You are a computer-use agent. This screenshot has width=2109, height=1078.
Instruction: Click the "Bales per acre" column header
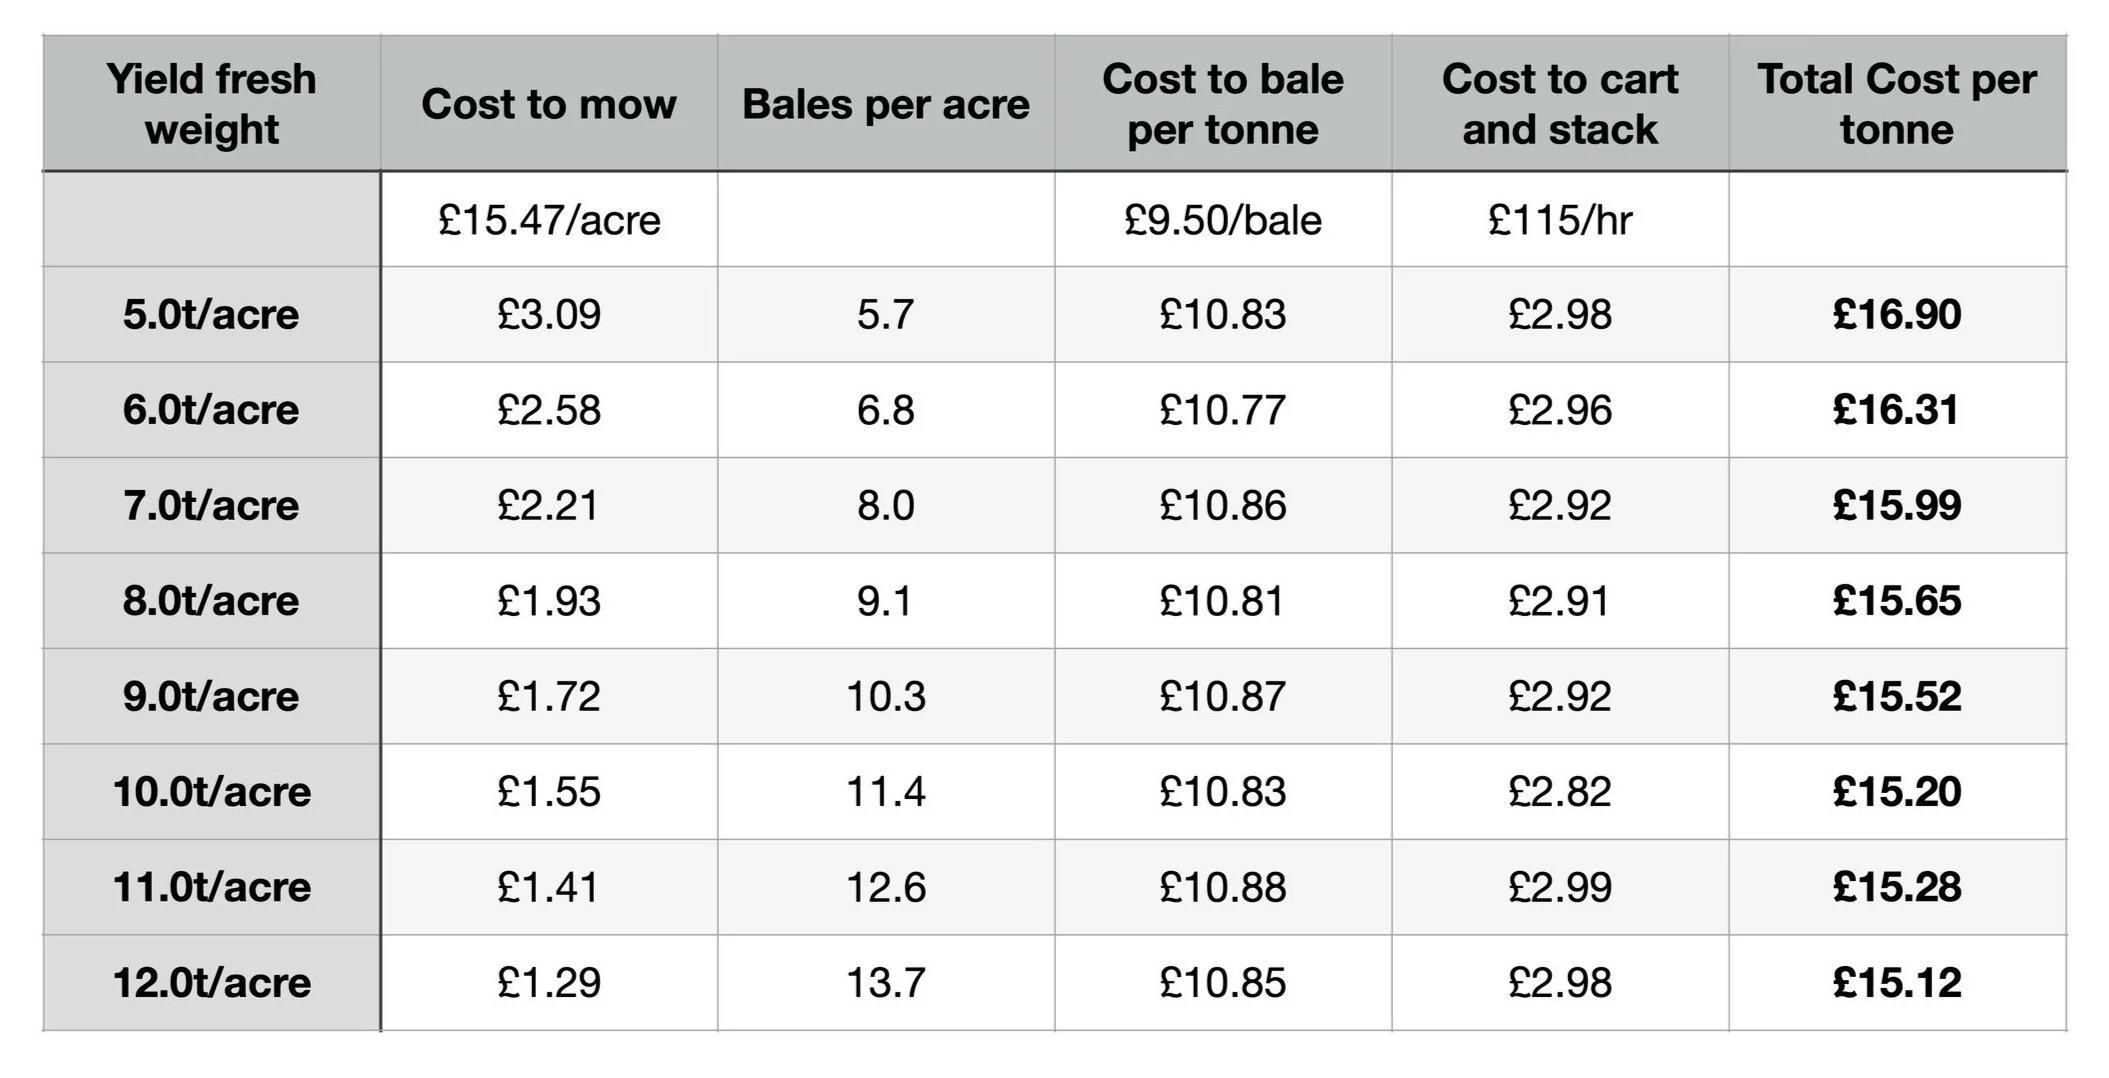(x=885, y=104)
